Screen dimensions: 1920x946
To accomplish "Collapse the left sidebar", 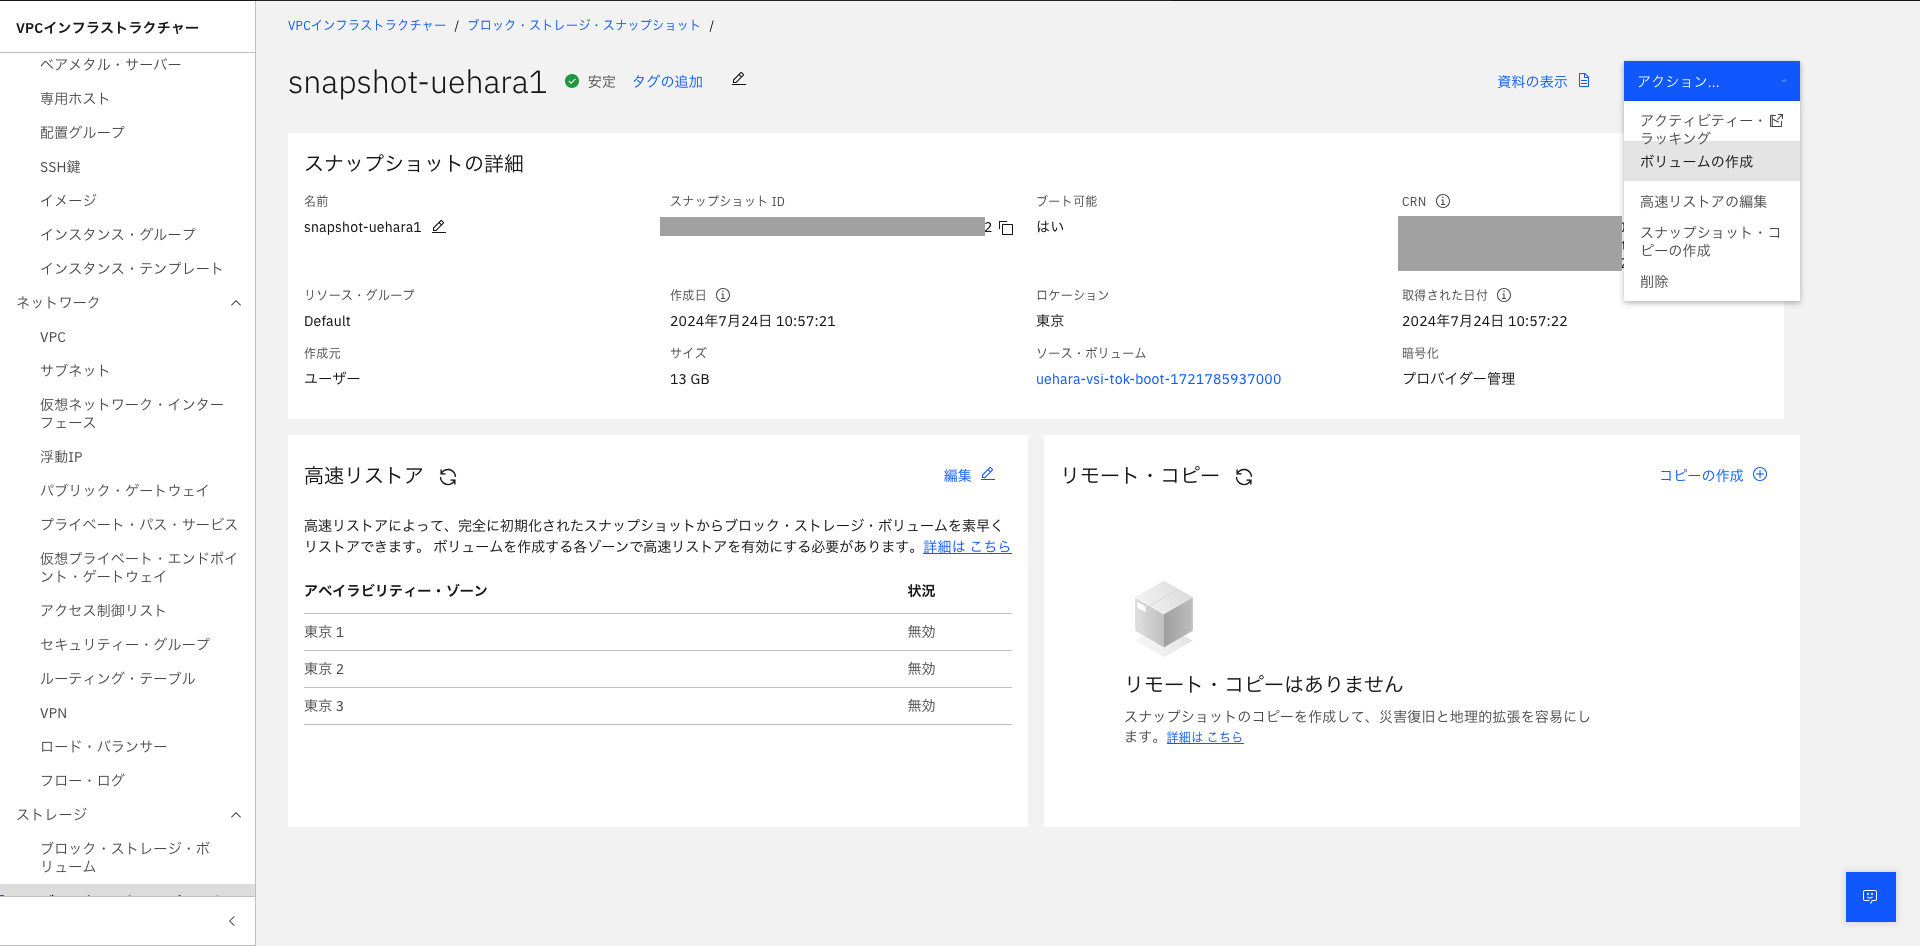I will click(x=231, y=921).
